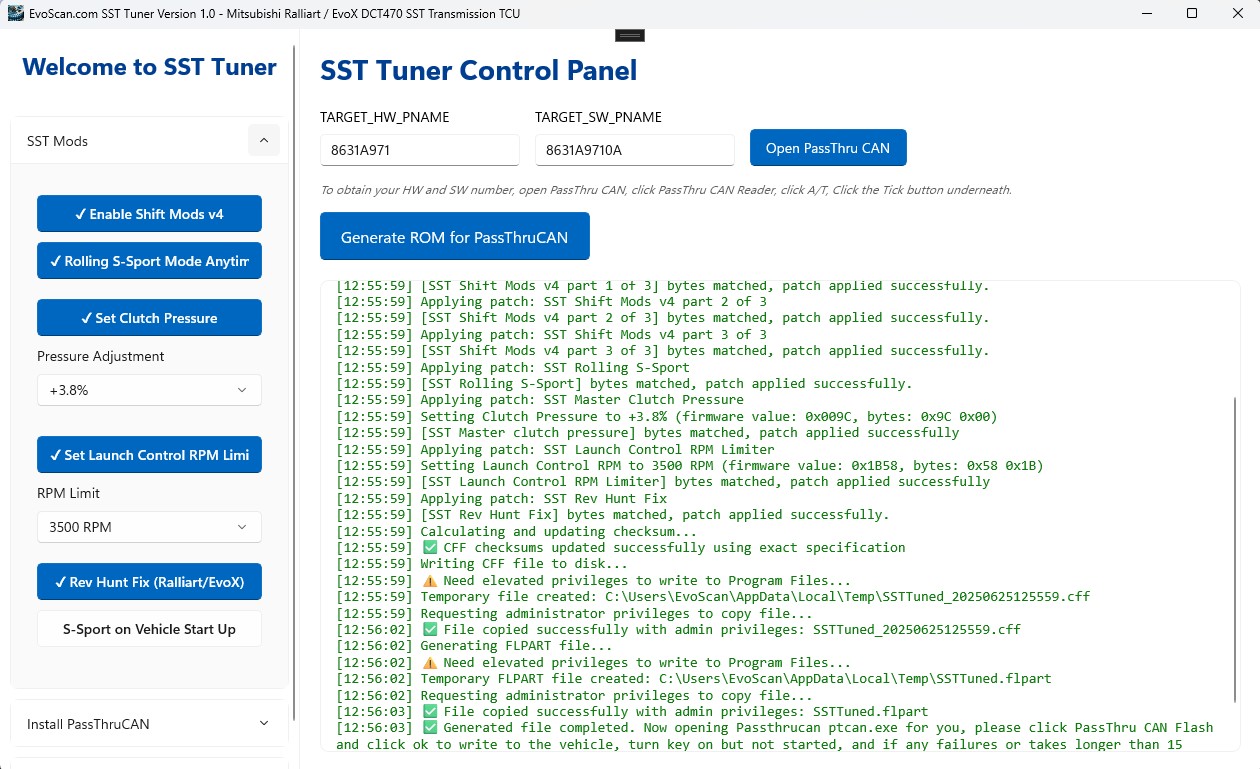Click the log output scrollbar
This screenshot has width=1260, height=769.
pyautogui.click(x=1235, y=548)
